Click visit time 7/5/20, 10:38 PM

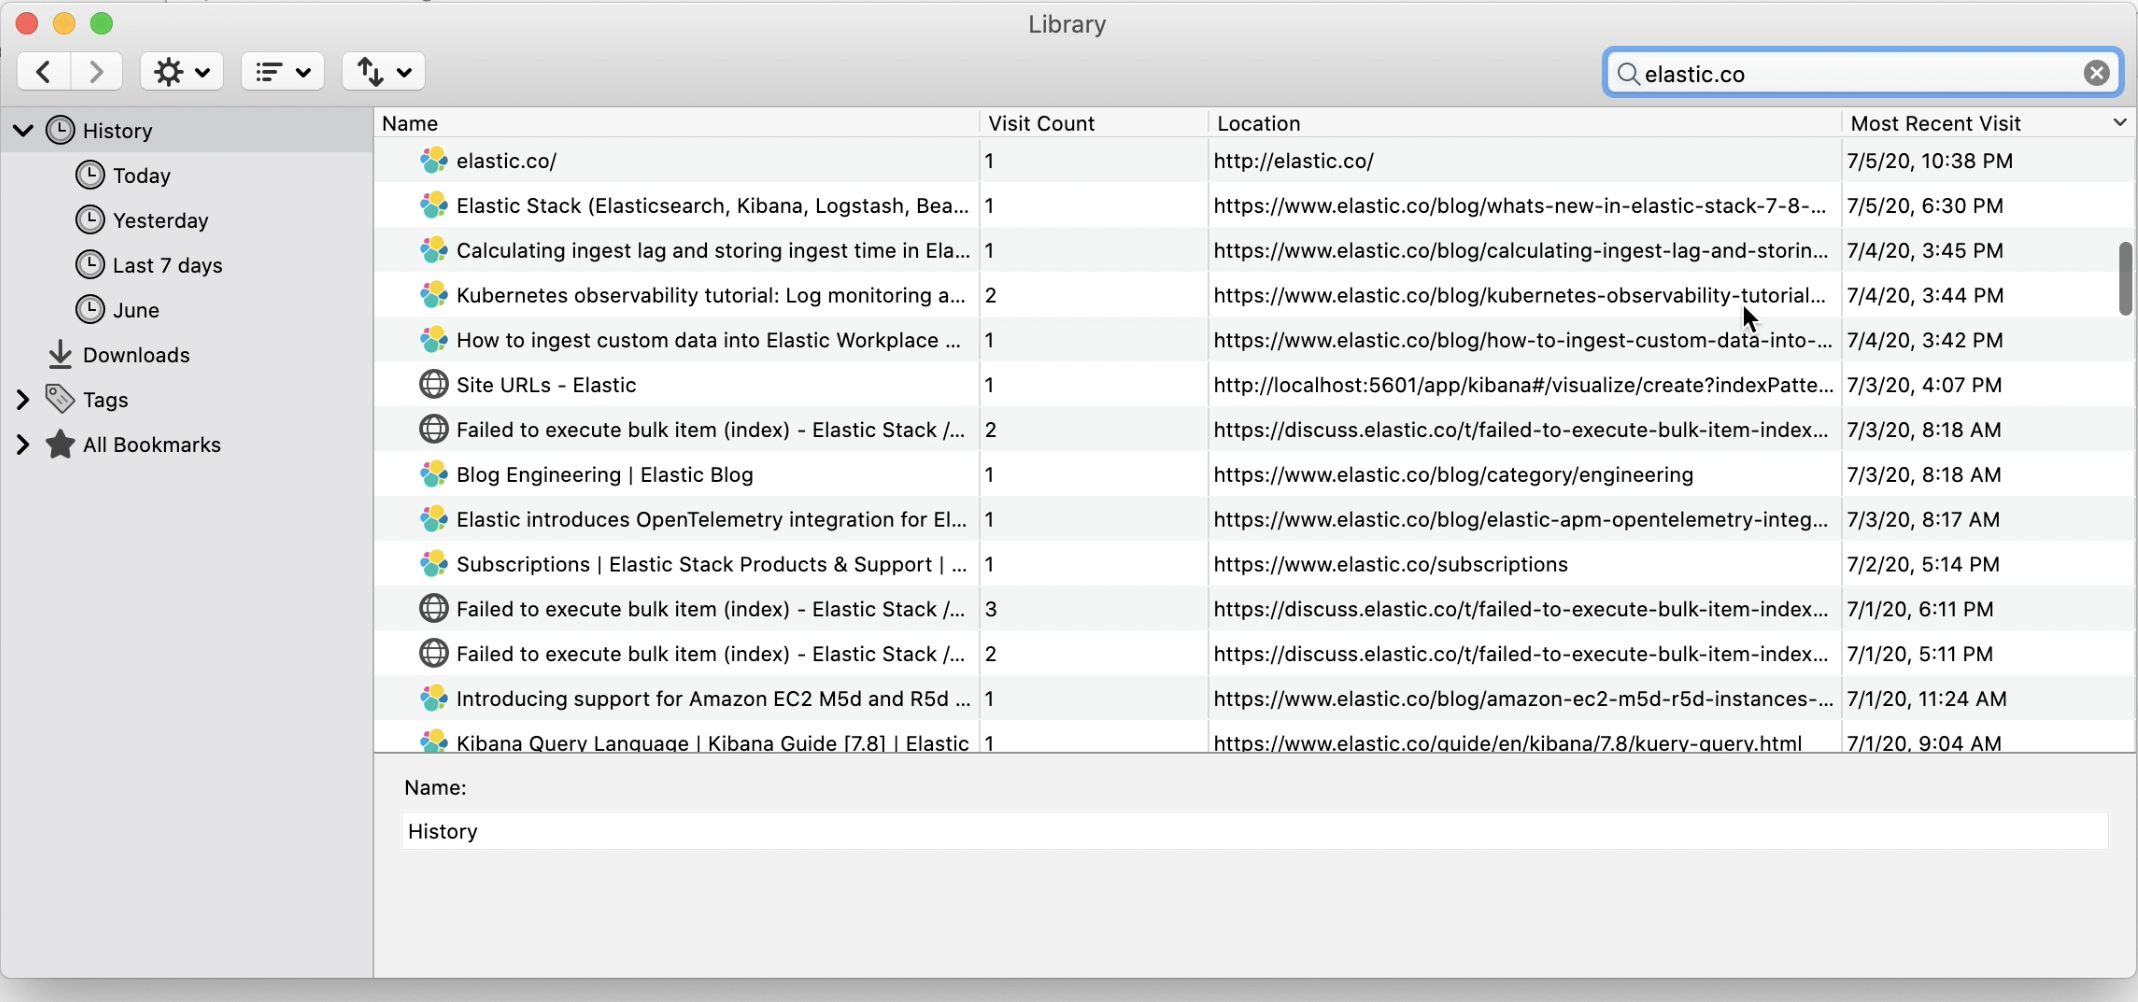click(x=1930, y=161)
